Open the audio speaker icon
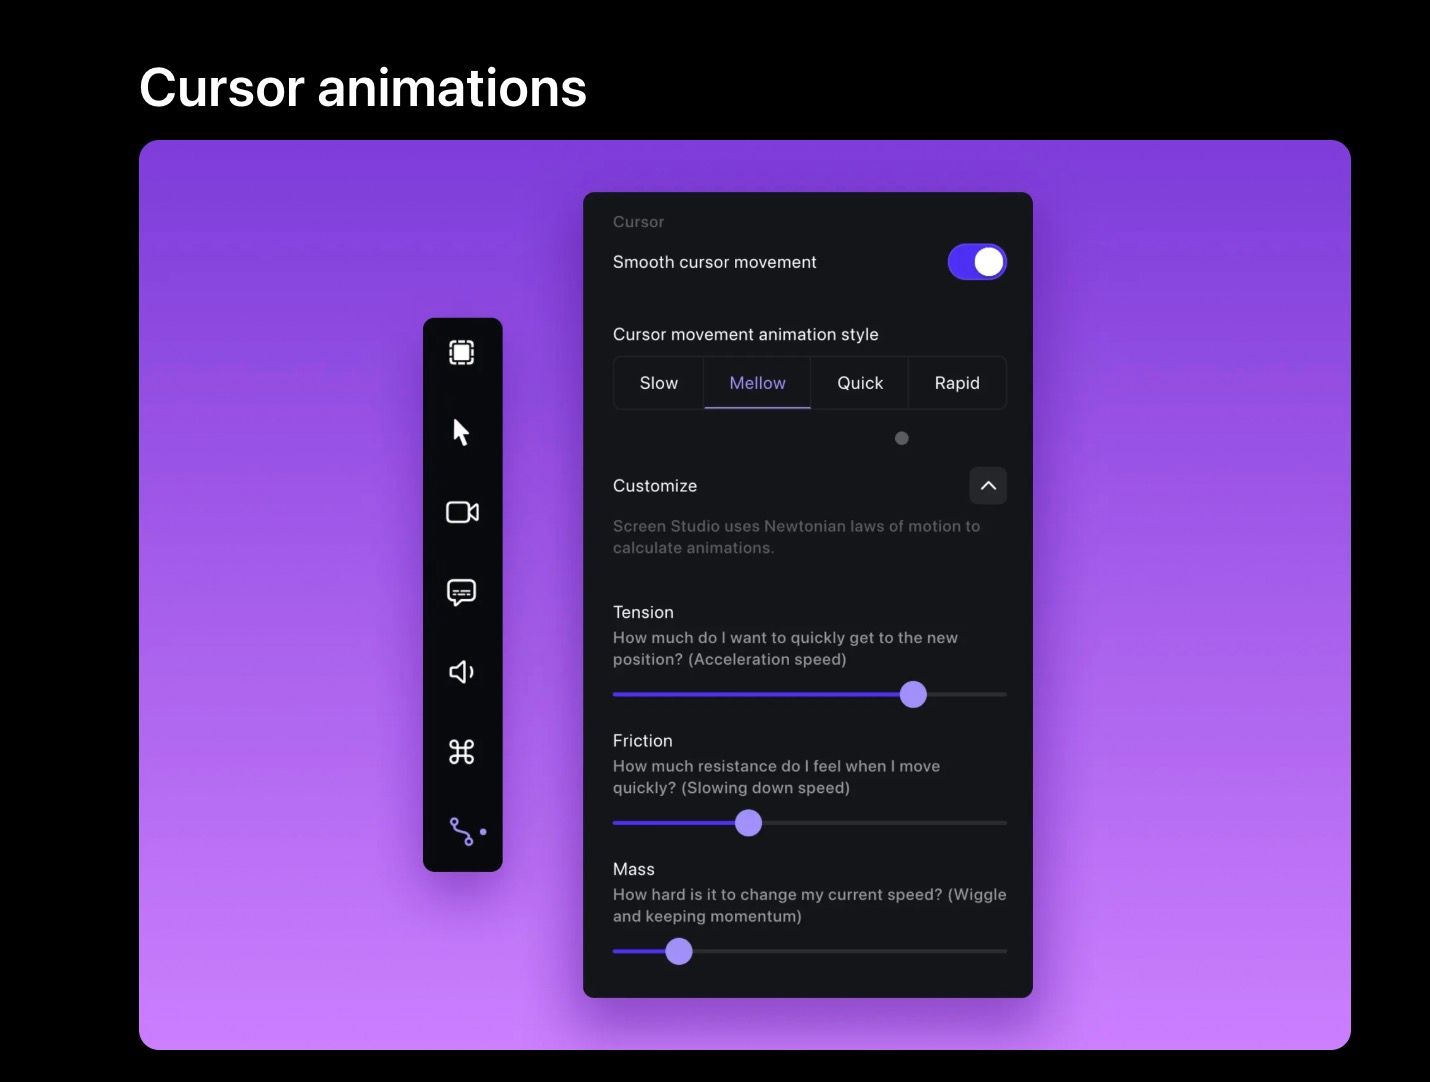1430x1082 pixels. click(461, 672)
